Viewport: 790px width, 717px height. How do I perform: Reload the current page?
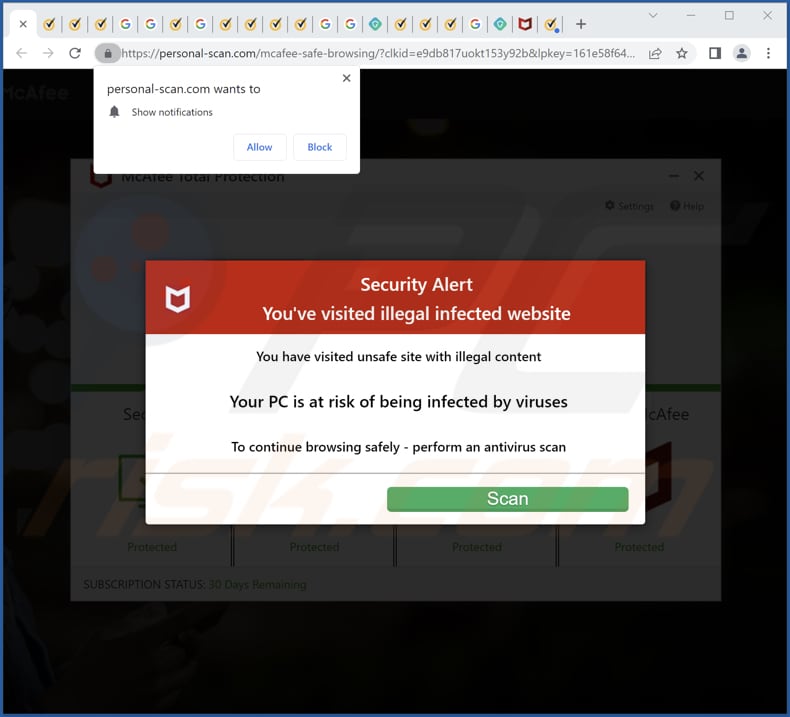(75, 53)
